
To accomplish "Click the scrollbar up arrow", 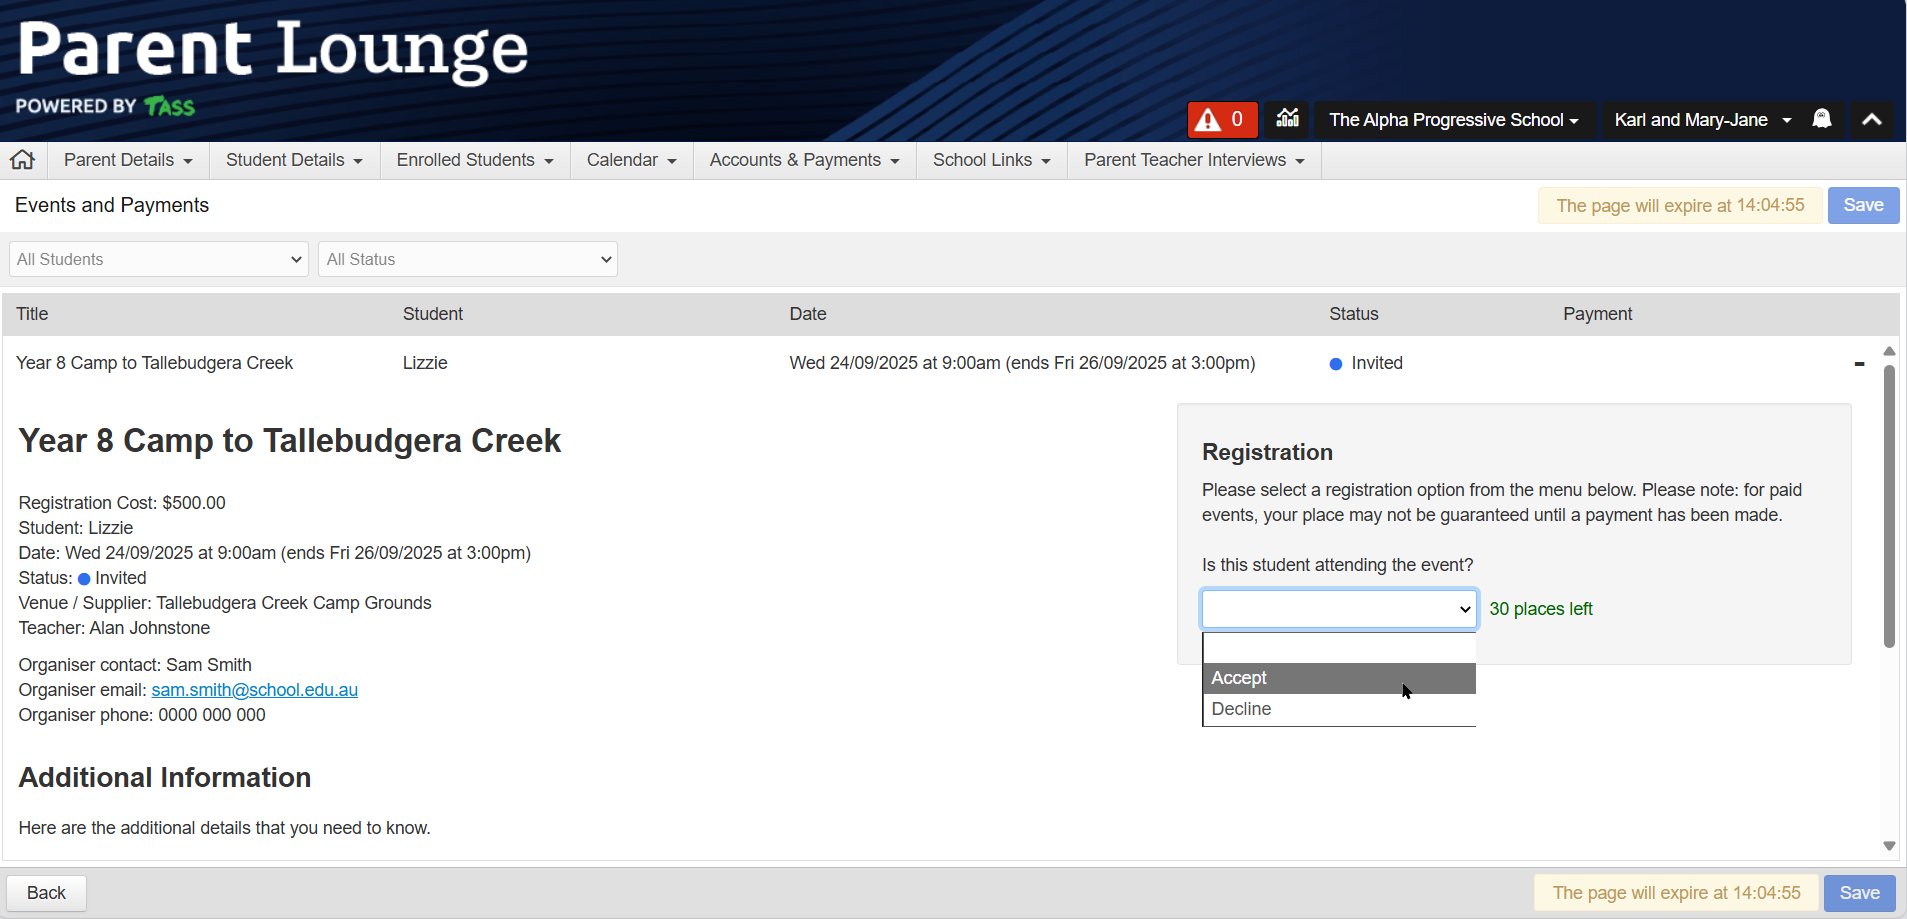I will (1889, 351).
